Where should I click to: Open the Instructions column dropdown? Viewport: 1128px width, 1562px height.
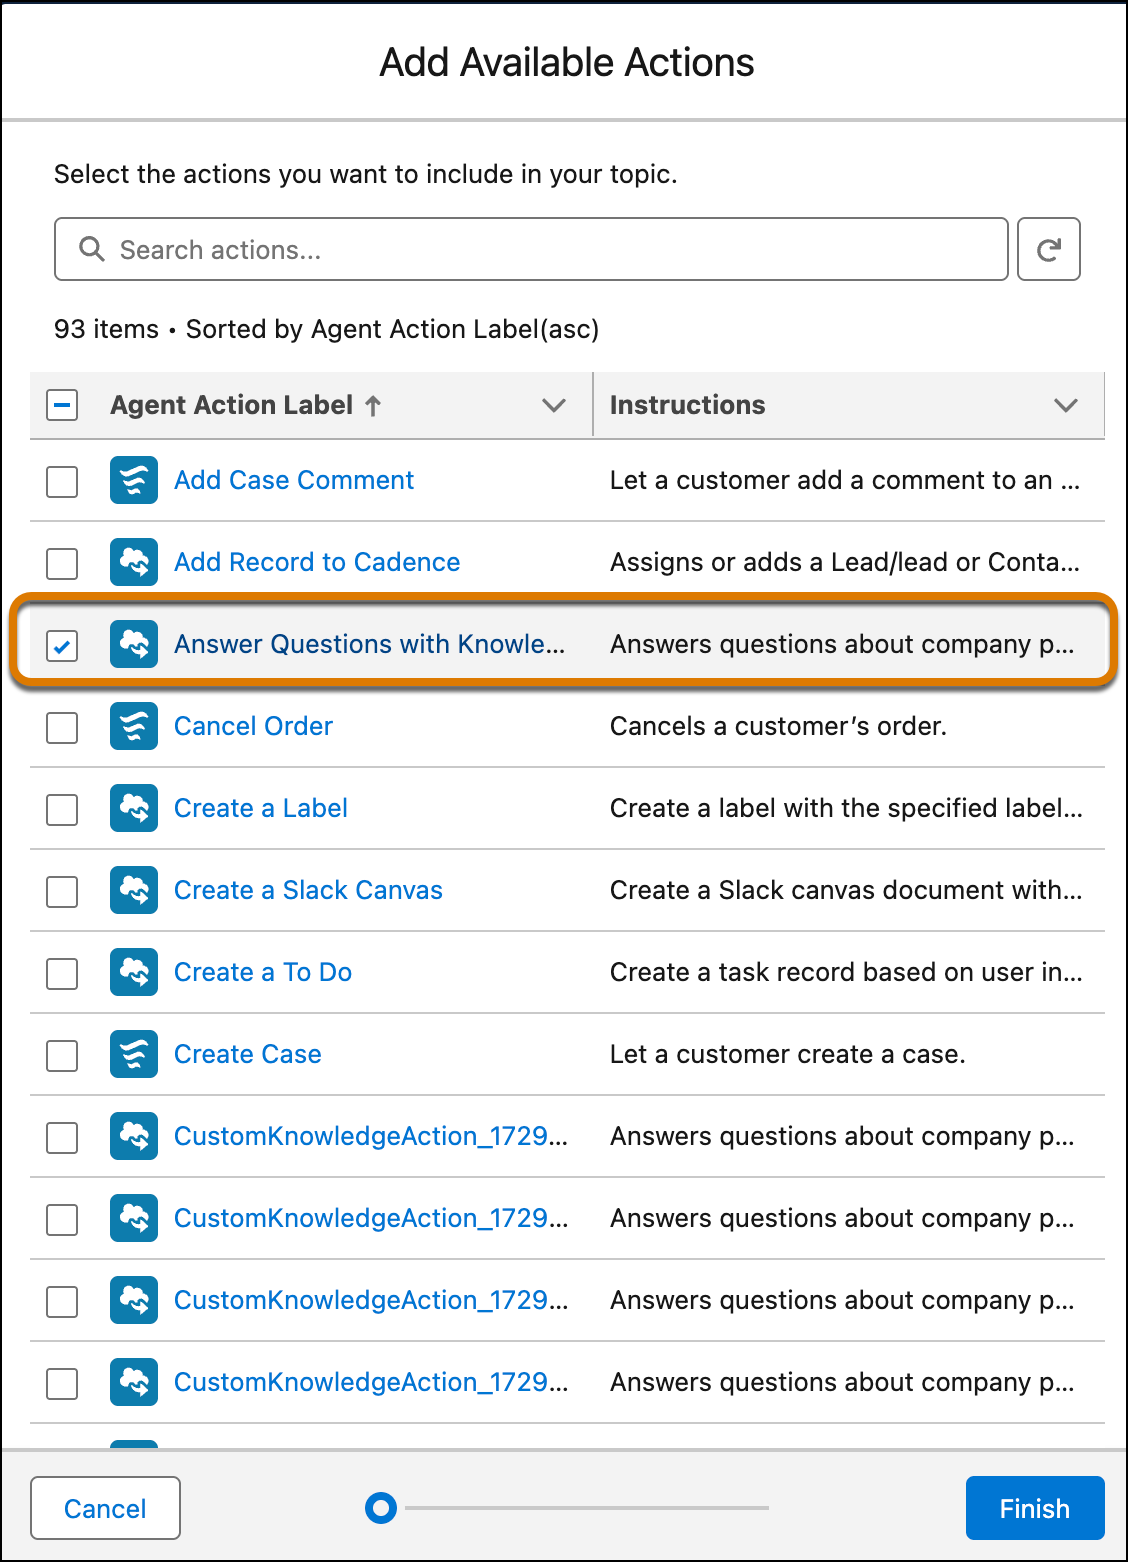1064,405
